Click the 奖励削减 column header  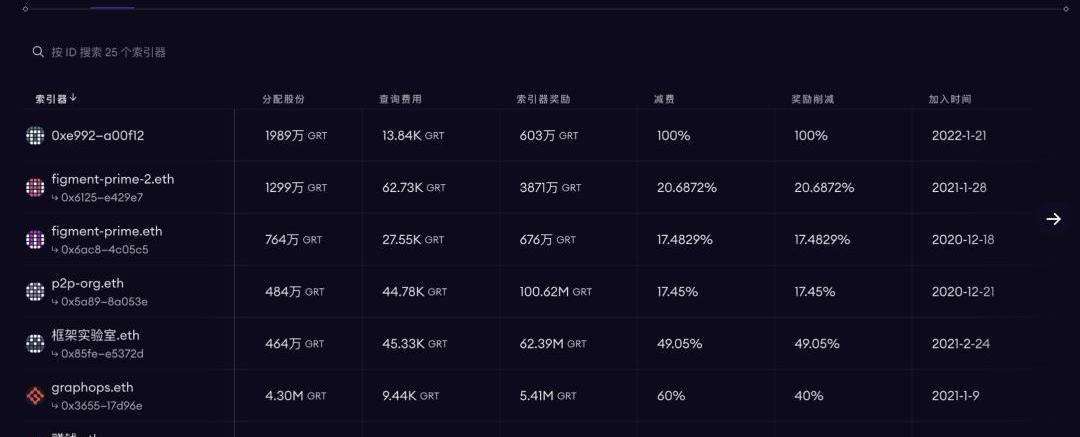[812, 99]
